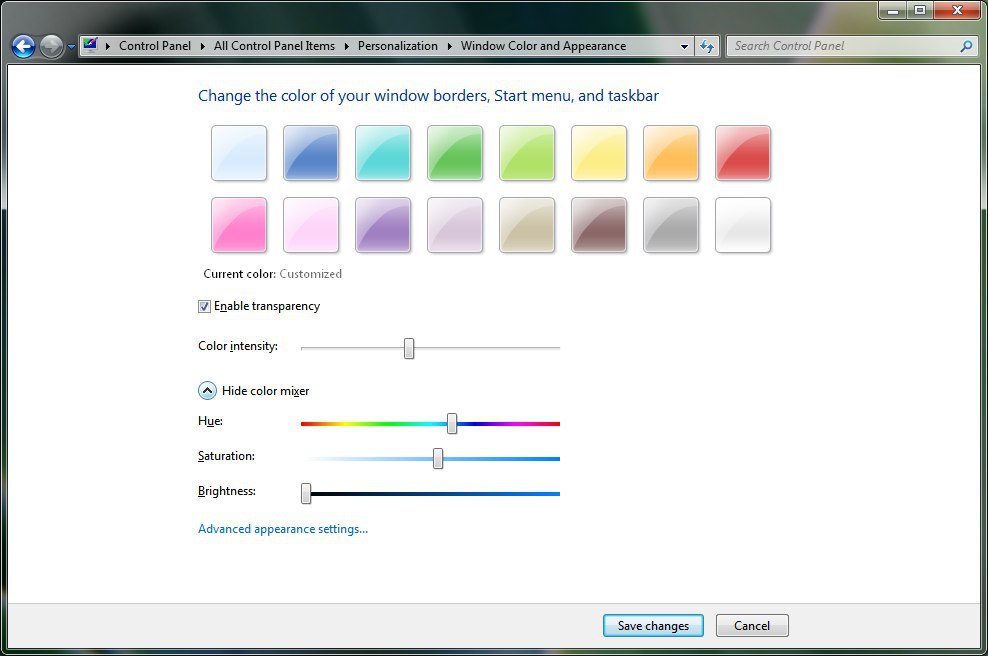Screen dimensions: 988x656
Task: Click Window Color and Appearance breadcrumb
Action: (543, 46)
